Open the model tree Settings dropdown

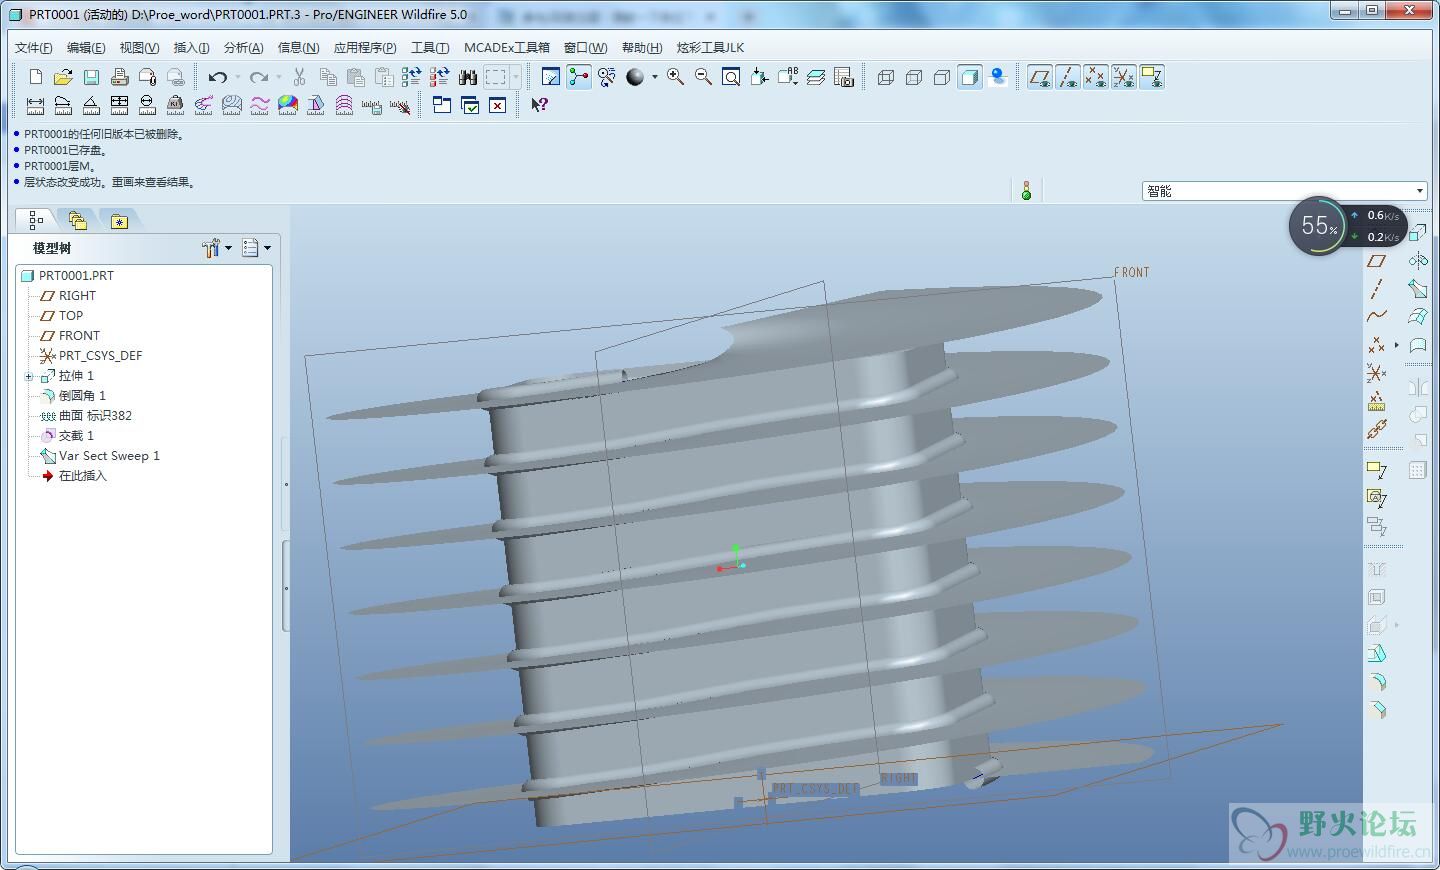(x=216, y=248)
